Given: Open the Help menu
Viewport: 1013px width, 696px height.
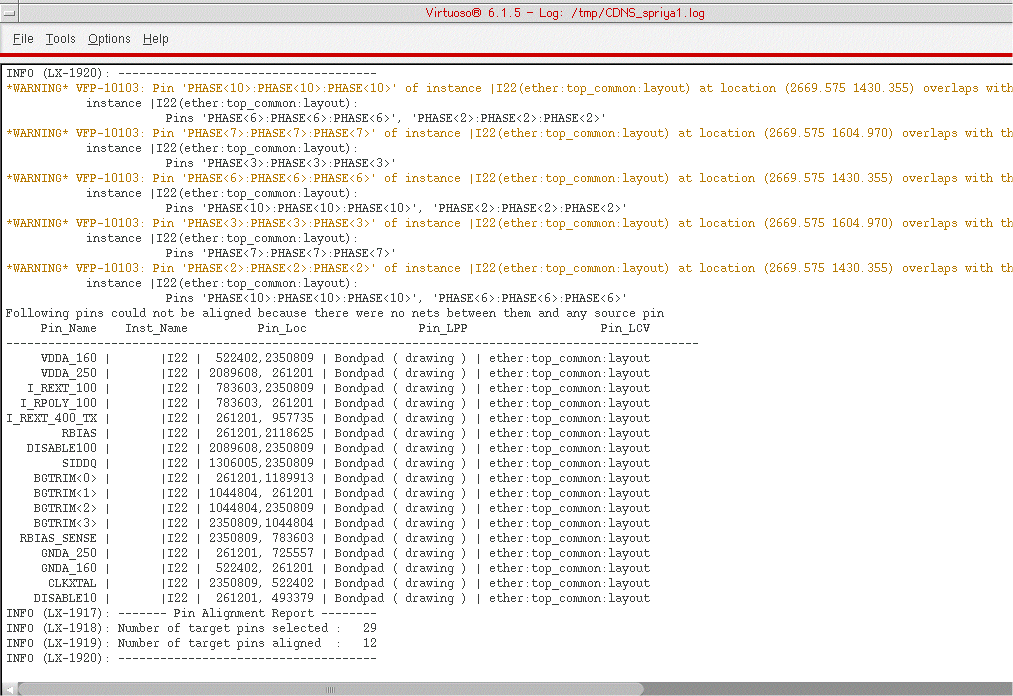Looking at the screenshot, I should click(155, 39).
